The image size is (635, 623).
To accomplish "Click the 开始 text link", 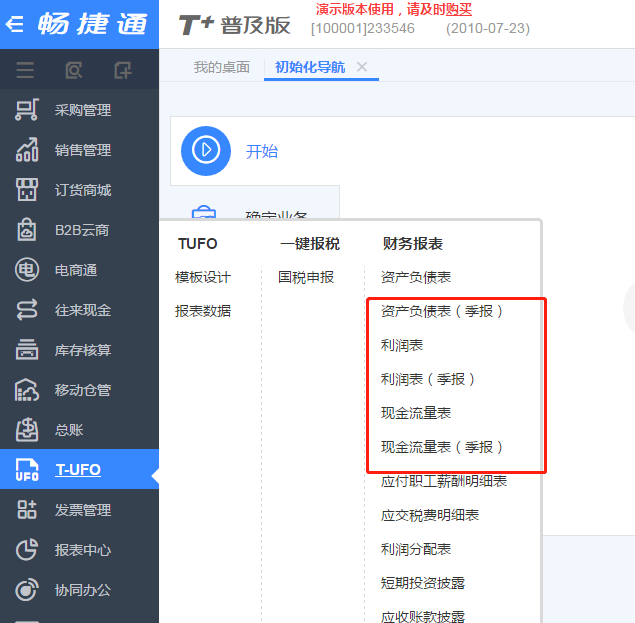I will pos(262,151).
